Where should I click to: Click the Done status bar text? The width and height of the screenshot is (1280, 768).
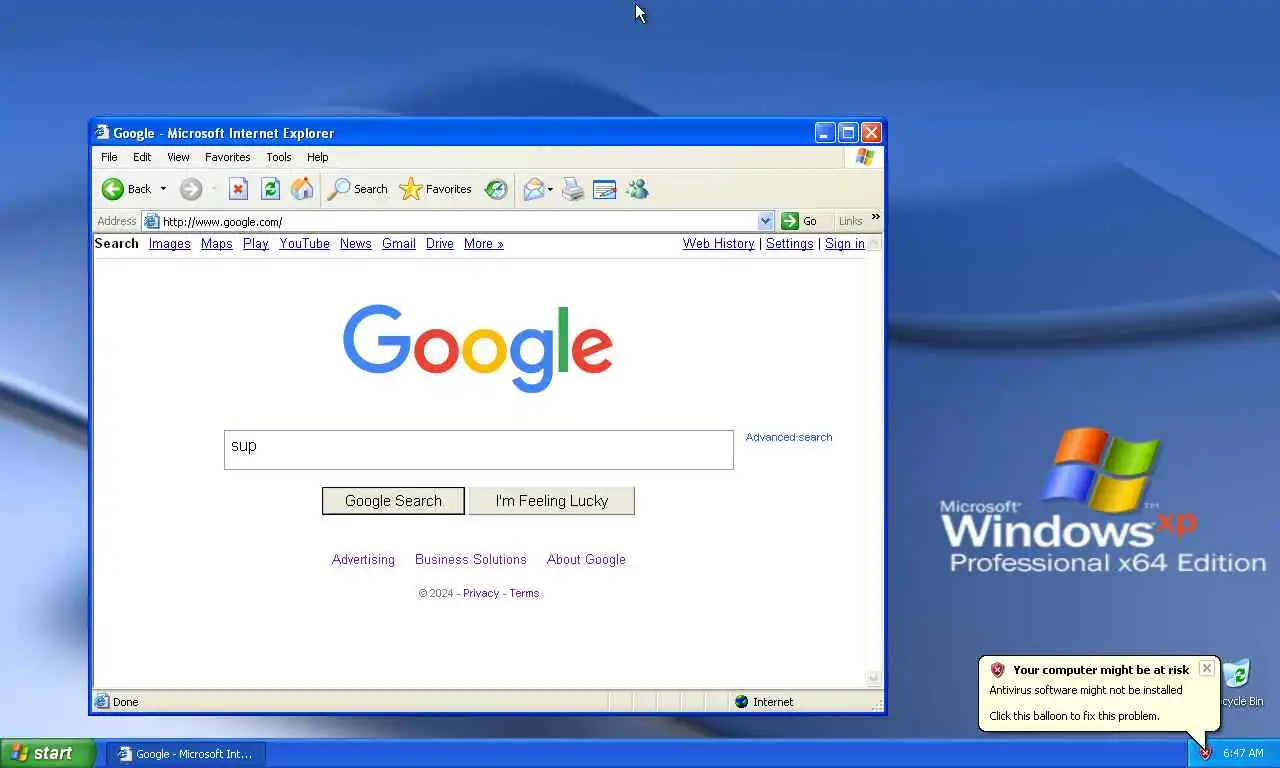(x=126, y=702)
